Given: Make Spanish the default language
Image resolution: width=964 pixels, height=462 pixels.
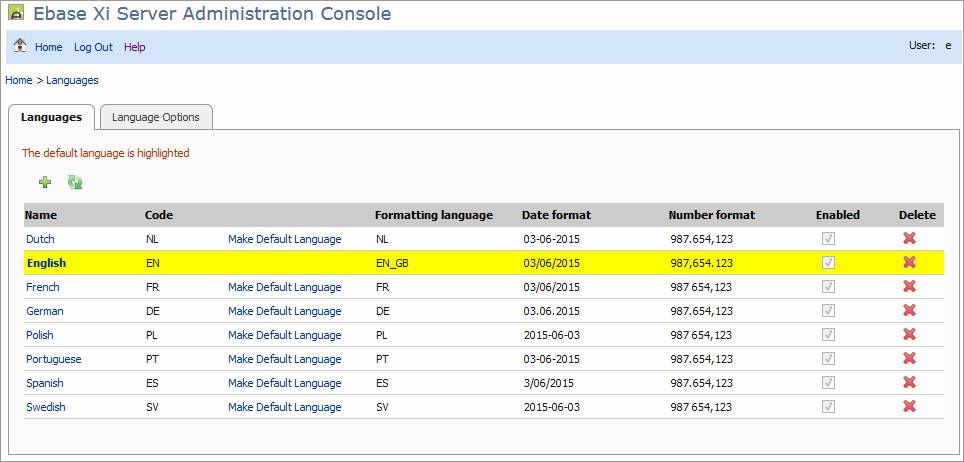Looking at the screenshot, I should [x=285, y=383].
